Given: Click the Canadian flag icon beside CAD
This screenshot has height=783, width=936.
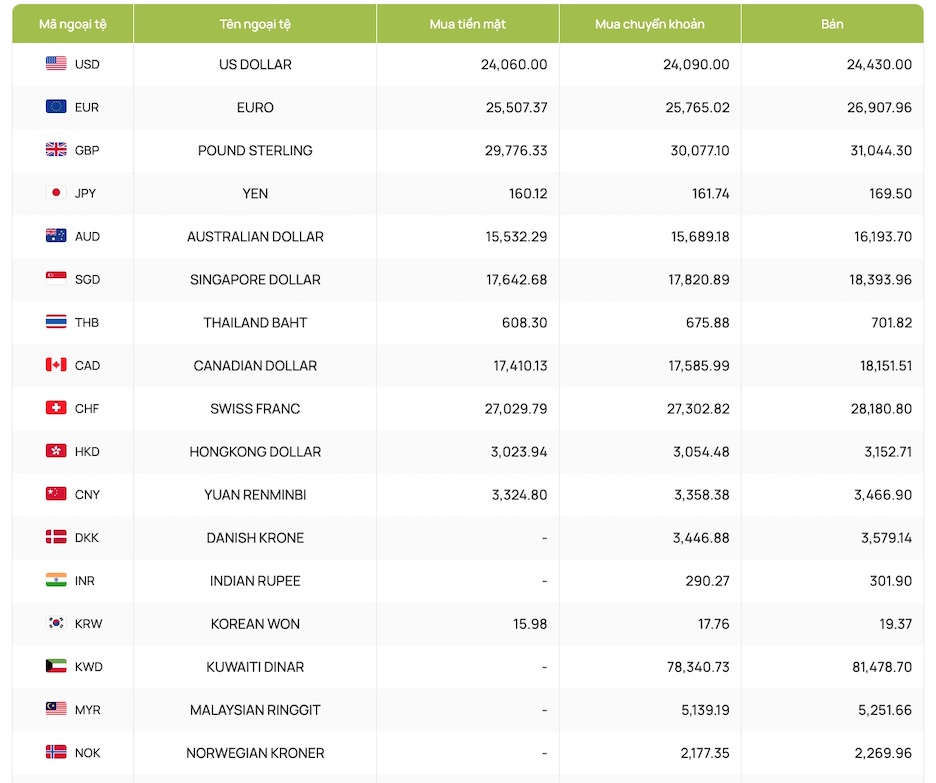Looking at the screenshot, I should point(56,365).
